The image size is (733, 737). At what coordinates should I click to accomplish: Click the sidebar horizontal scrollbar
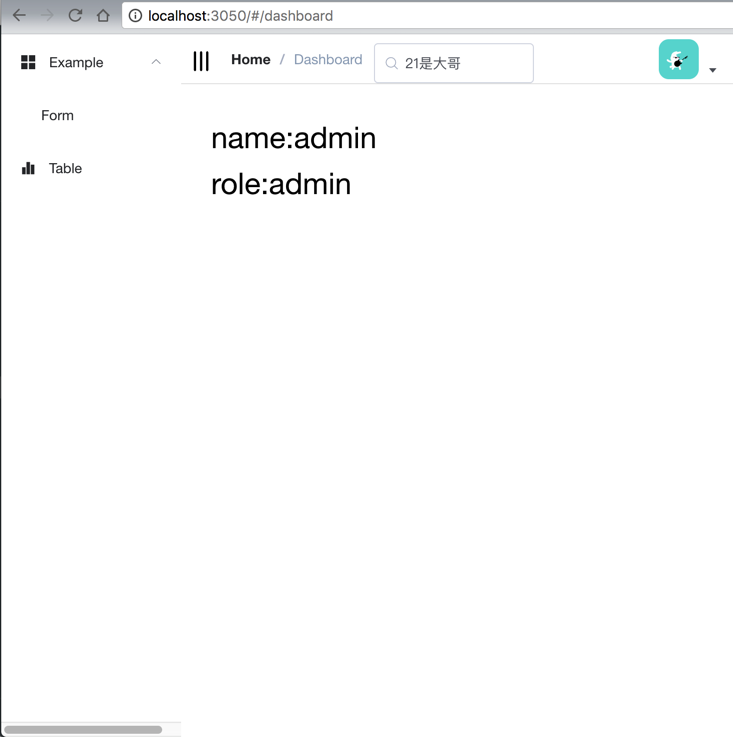pos(83,729)
